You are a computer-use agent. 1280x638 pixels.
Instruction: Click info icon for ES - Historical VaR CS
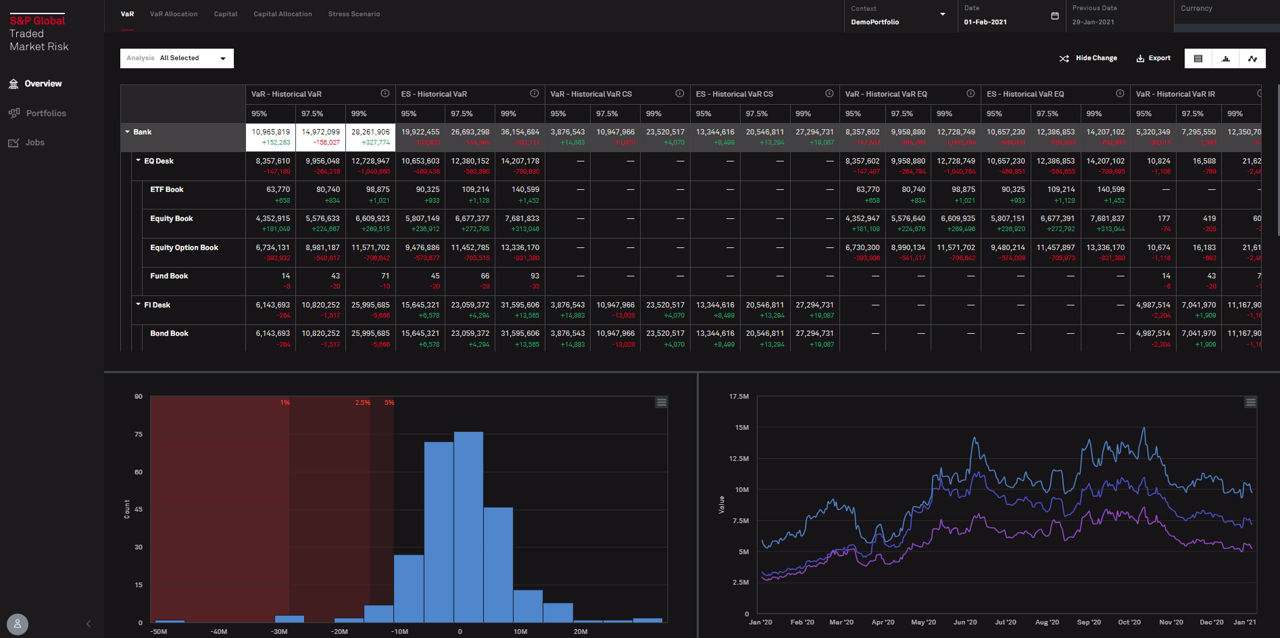[x=829, y=94]
